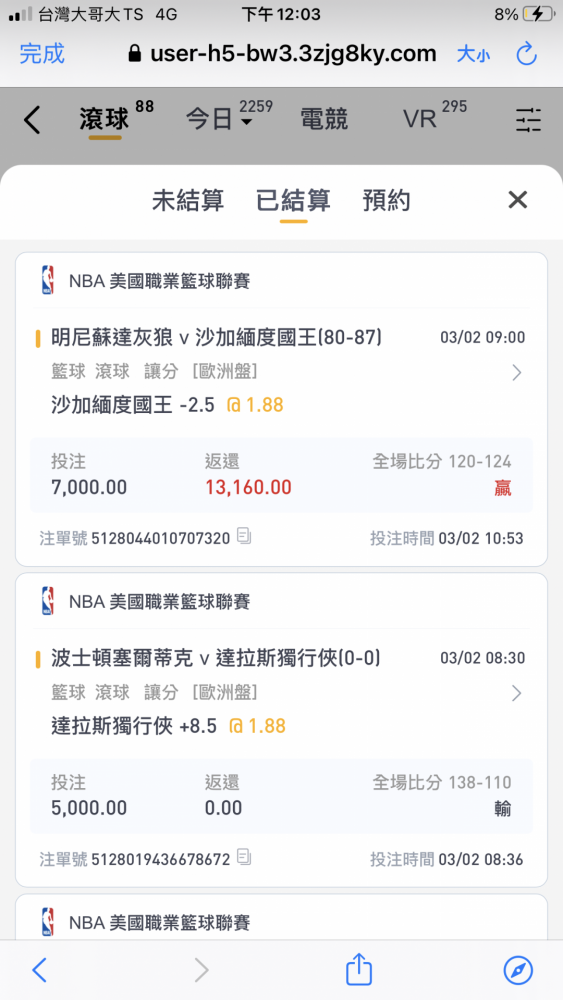
Task: Adjust text size with 大小 button
Action: [473, 54]
